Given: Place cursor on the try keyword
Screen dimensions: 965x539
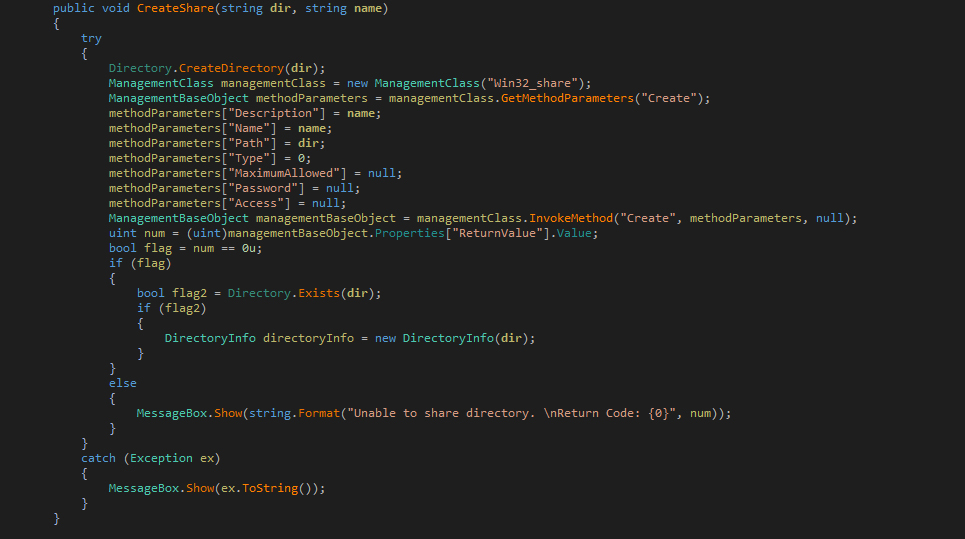Looking at the screenshot, I should (91, 38).
